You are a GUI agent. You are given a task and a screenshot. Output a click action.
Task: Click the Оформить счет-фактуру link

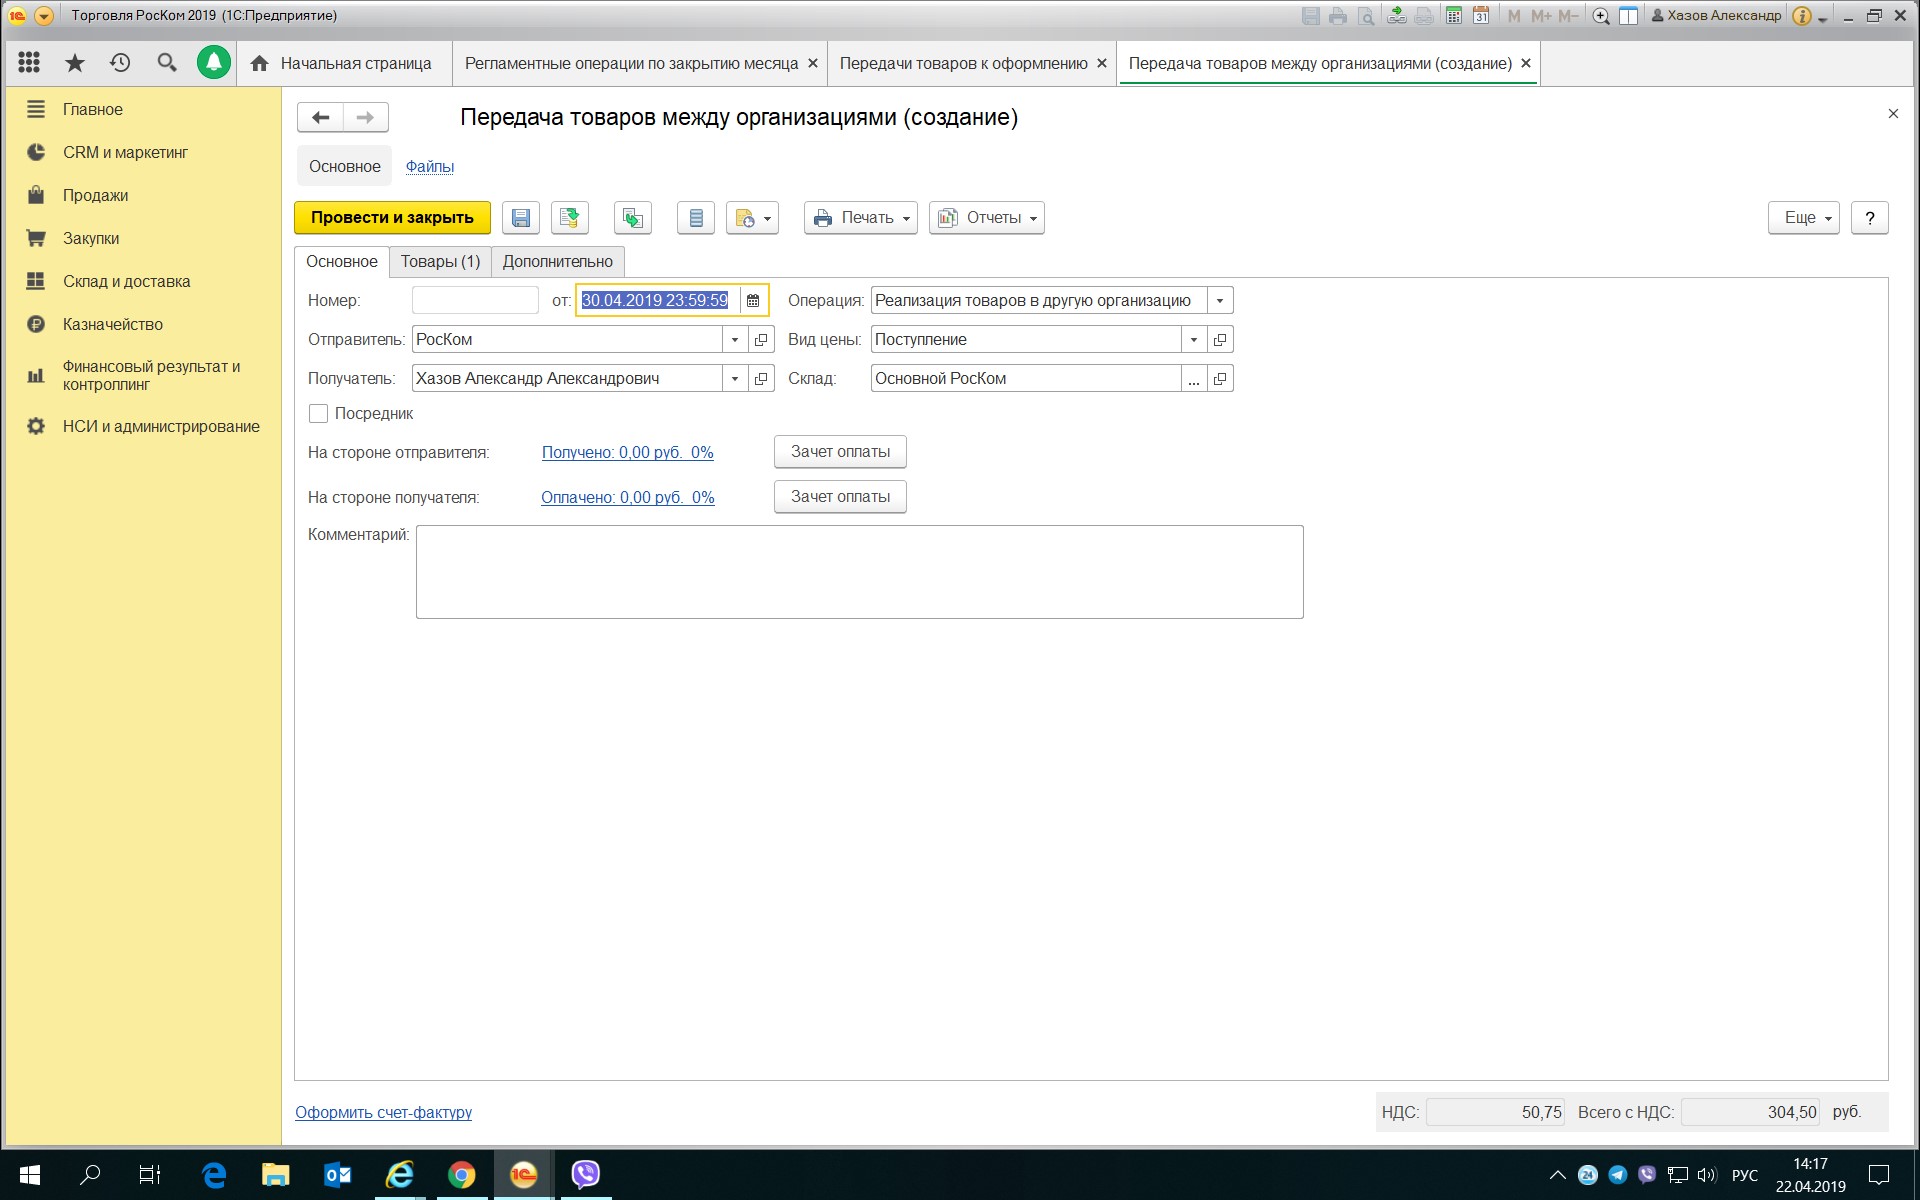point(383,1112)
